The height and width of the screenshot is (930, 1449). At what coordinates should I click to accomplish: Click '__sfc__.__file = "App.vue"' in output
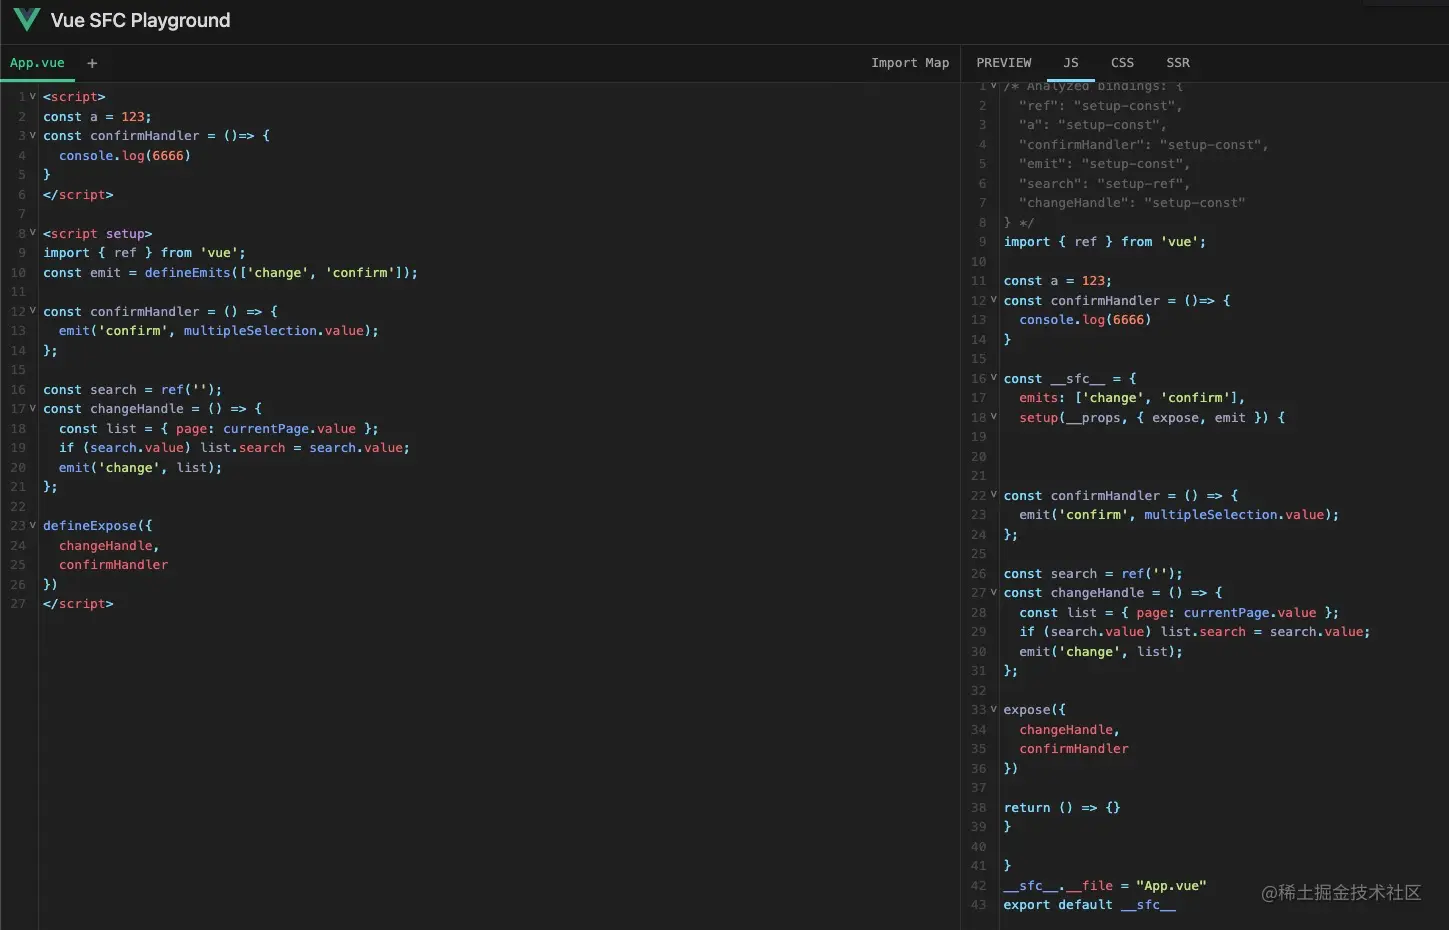point(1105,886)
